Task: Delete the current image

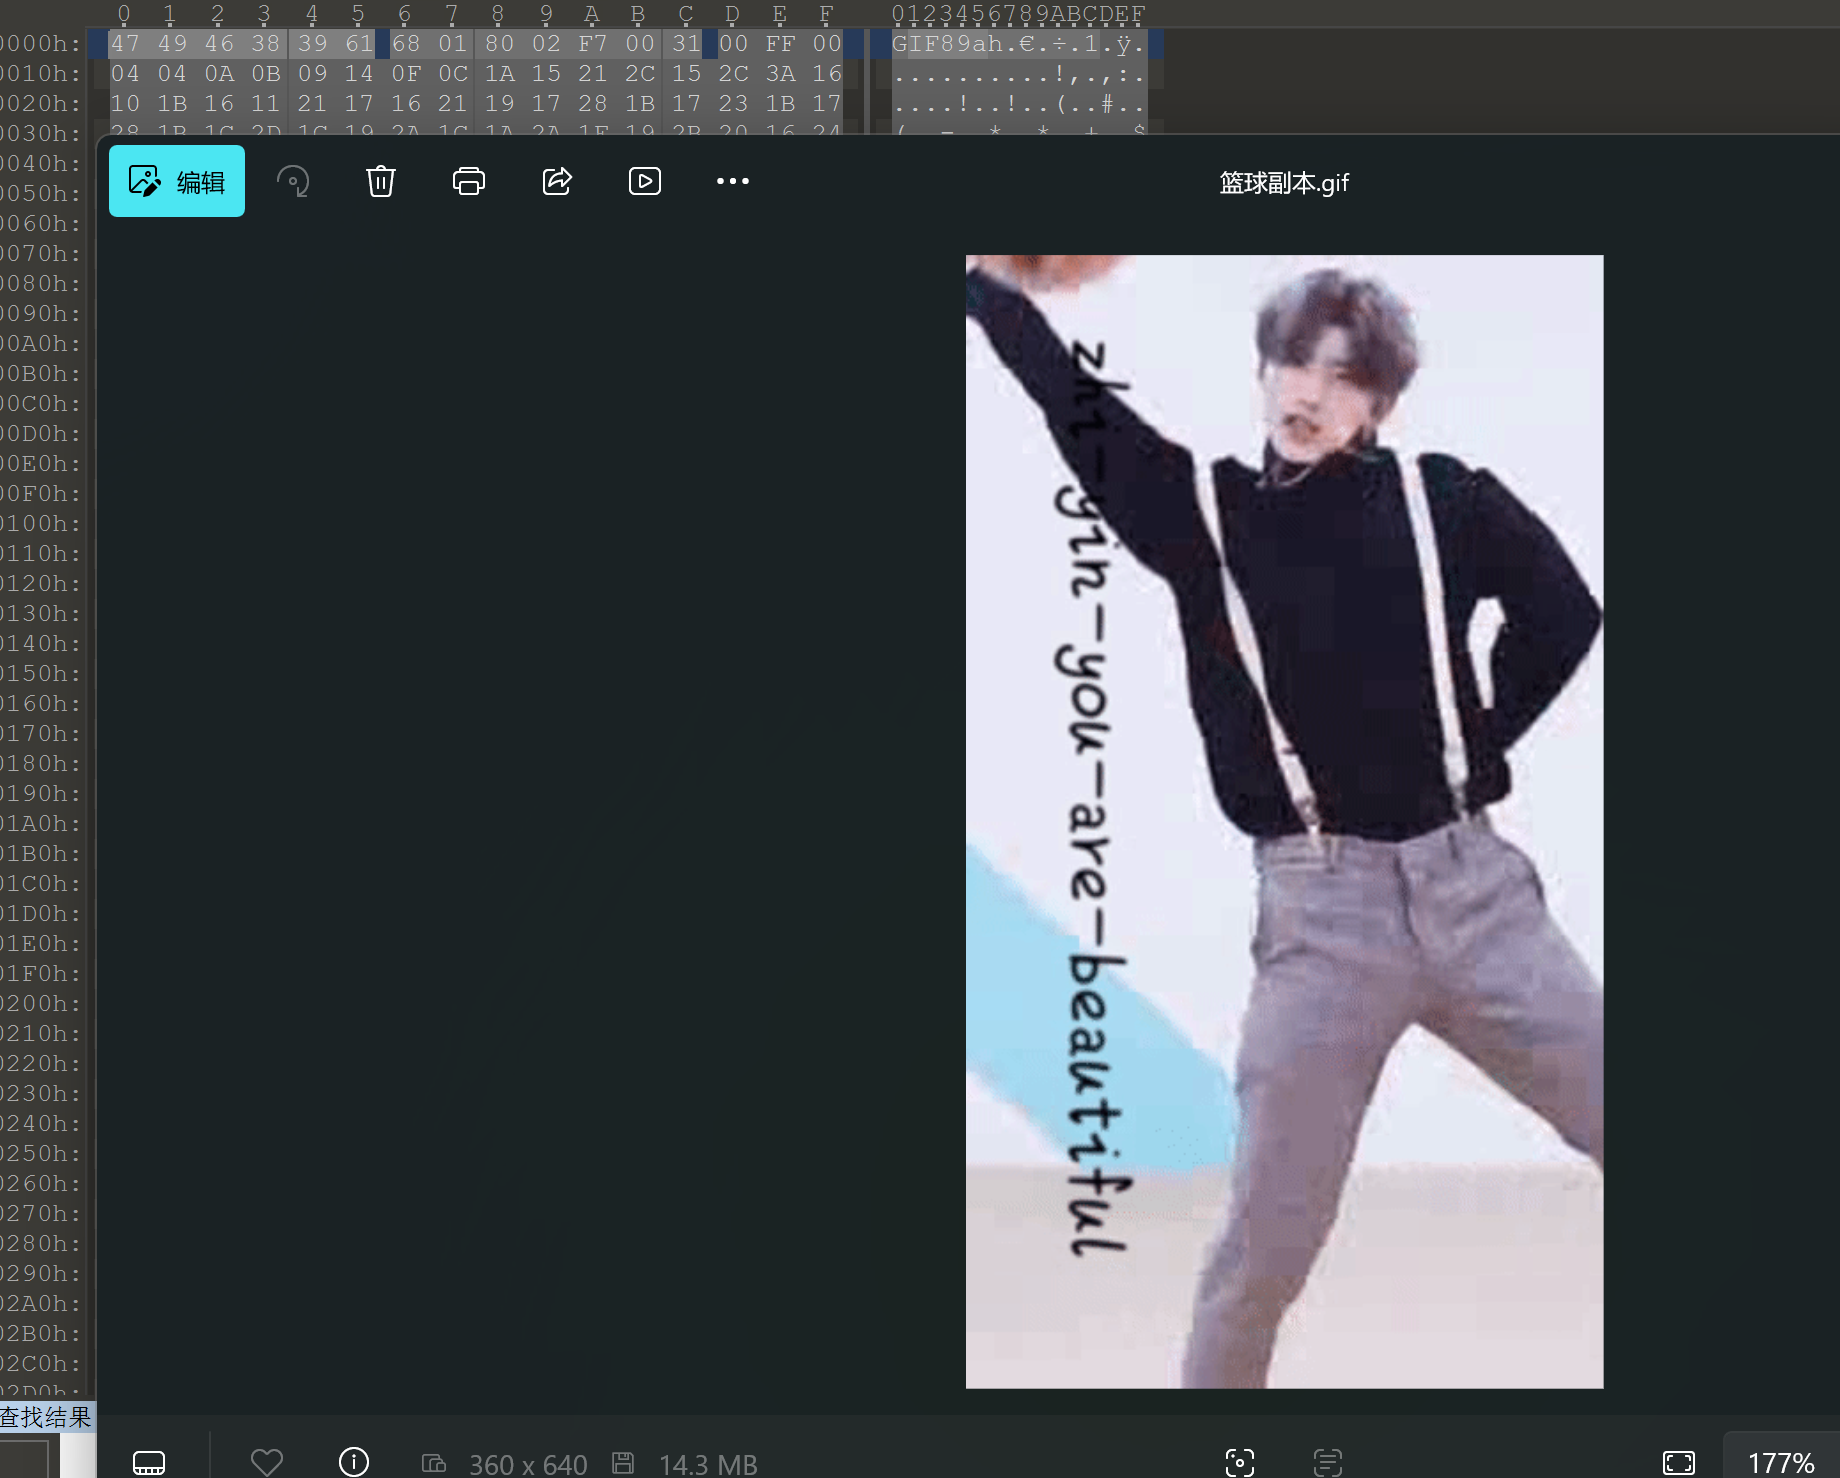Action: coord(380,181)
